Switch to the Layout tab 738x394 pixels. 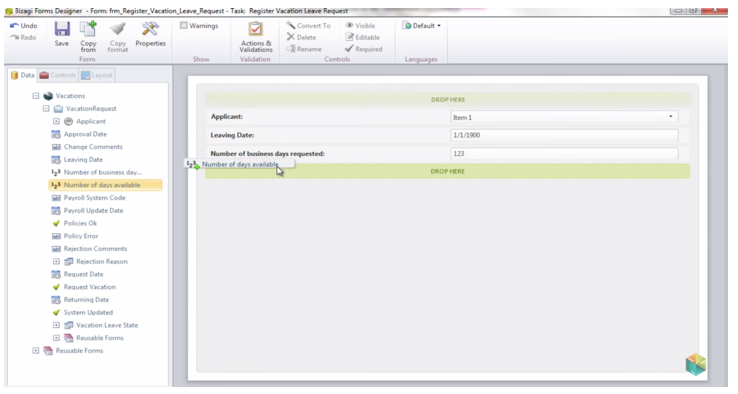tap(96, 75)
